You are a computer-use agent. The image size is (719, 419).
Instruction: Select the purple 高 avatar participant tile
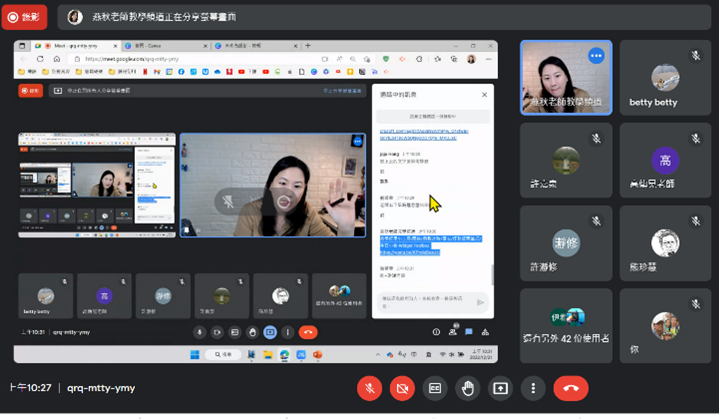(665, 160)
